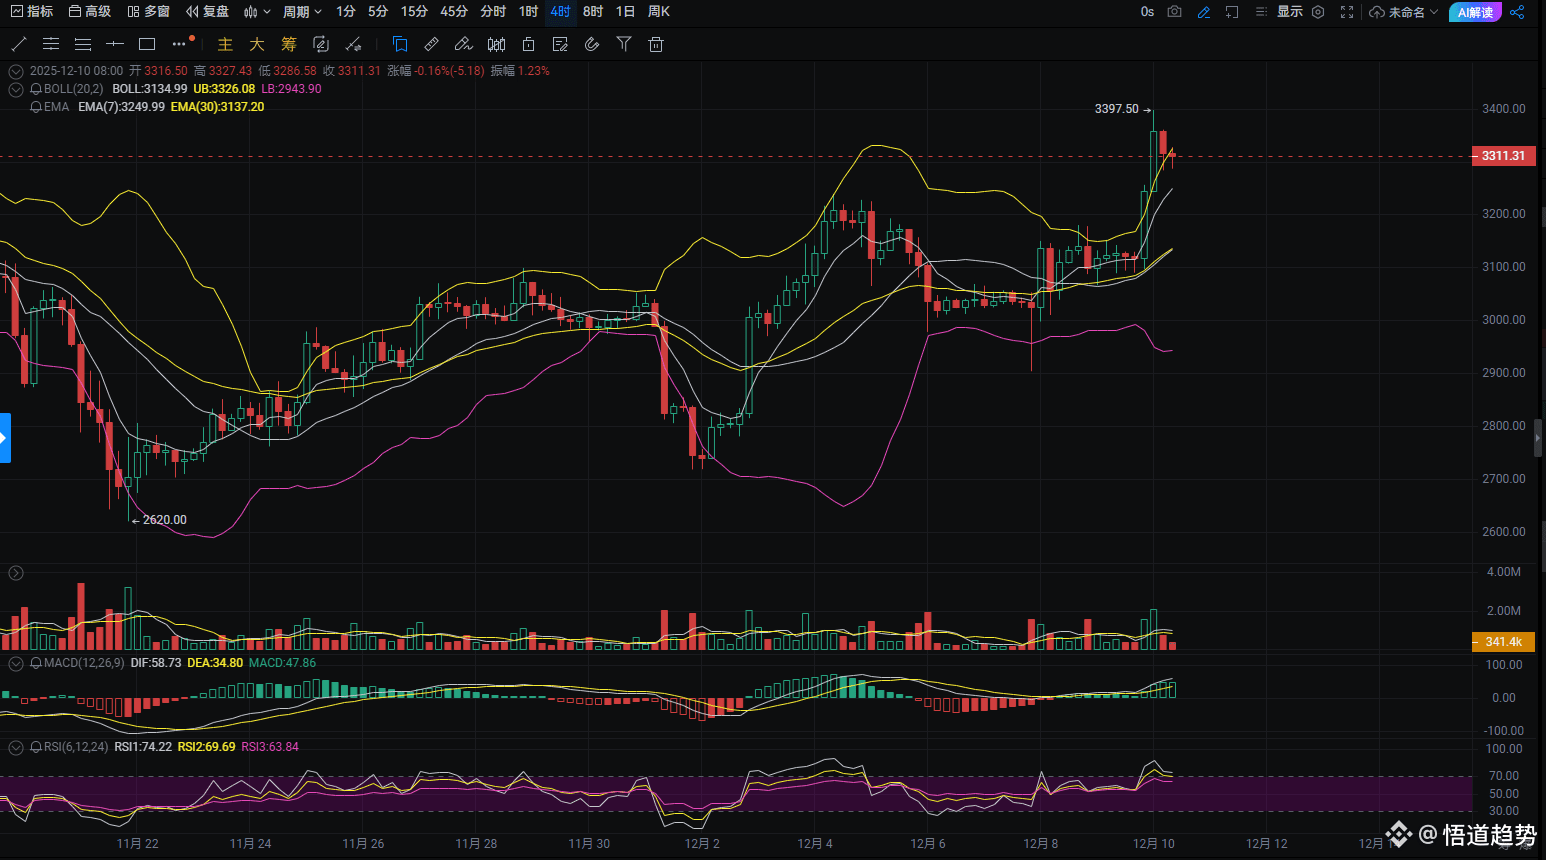Open the filter funnel tool

(x=624, y=44)
